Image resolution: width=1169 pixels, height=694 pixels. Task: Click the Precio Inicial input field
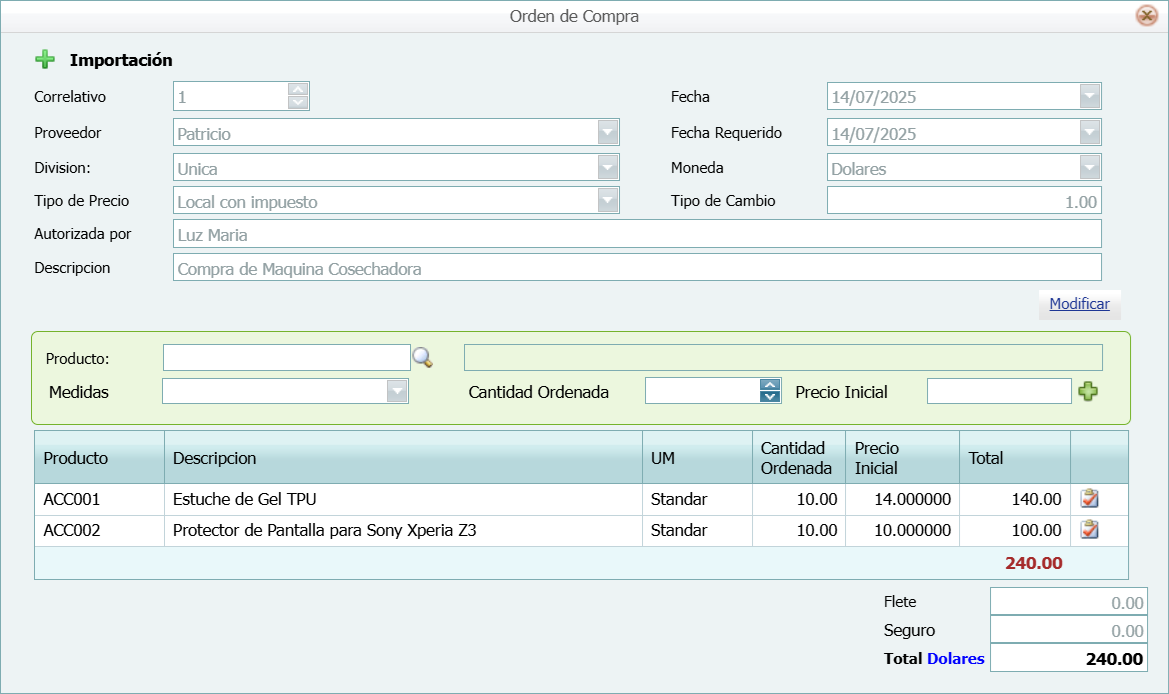[998, 392]
